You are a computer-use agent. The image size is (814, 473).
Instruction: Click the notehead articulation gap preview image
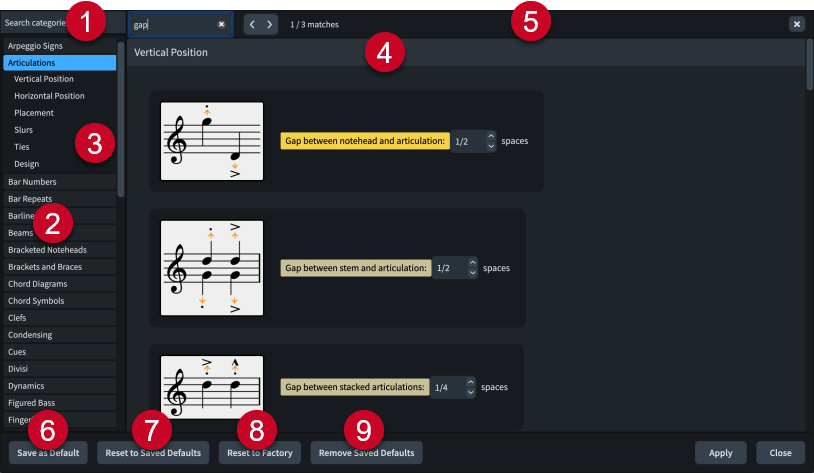tap(212, 141)
